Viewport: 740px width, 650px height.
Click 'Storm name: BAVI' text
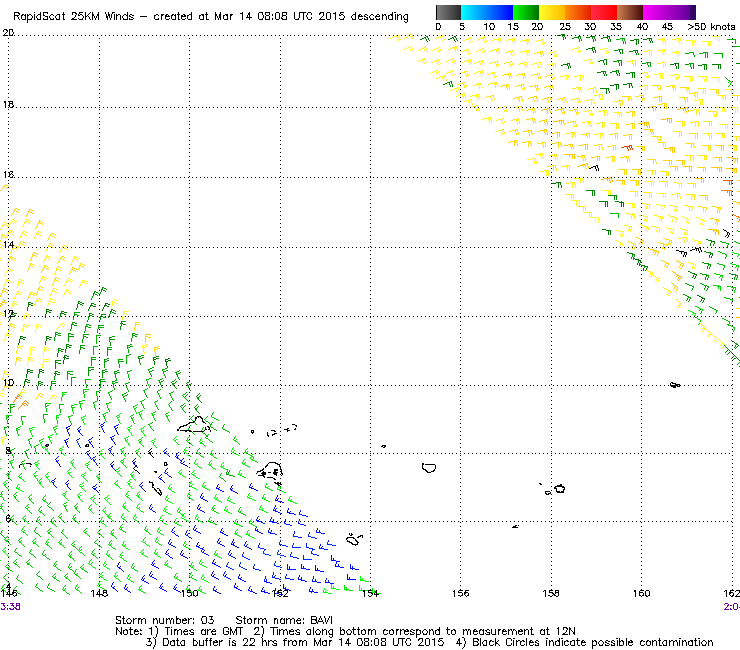[x=284, y=620]
